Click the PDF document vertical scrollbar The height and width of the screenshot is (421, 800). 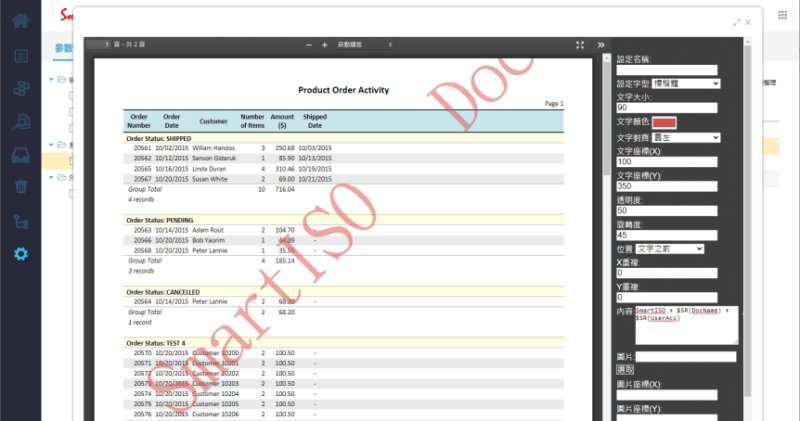click(x=607, y=117)
